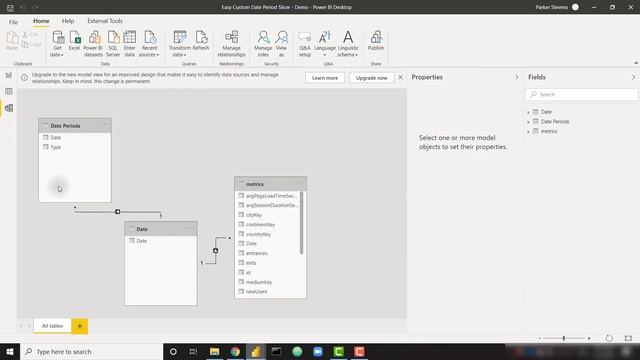Collapse the Properties pane

(516, 77)
